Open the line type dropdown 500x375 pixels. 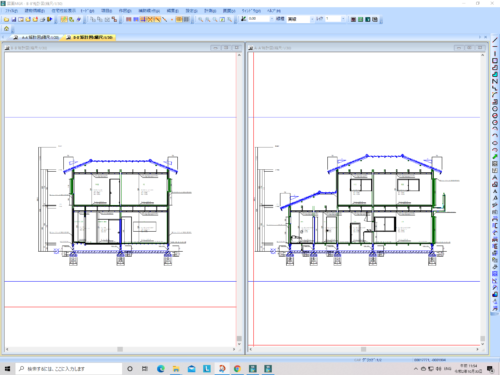(x=312, y=19)
